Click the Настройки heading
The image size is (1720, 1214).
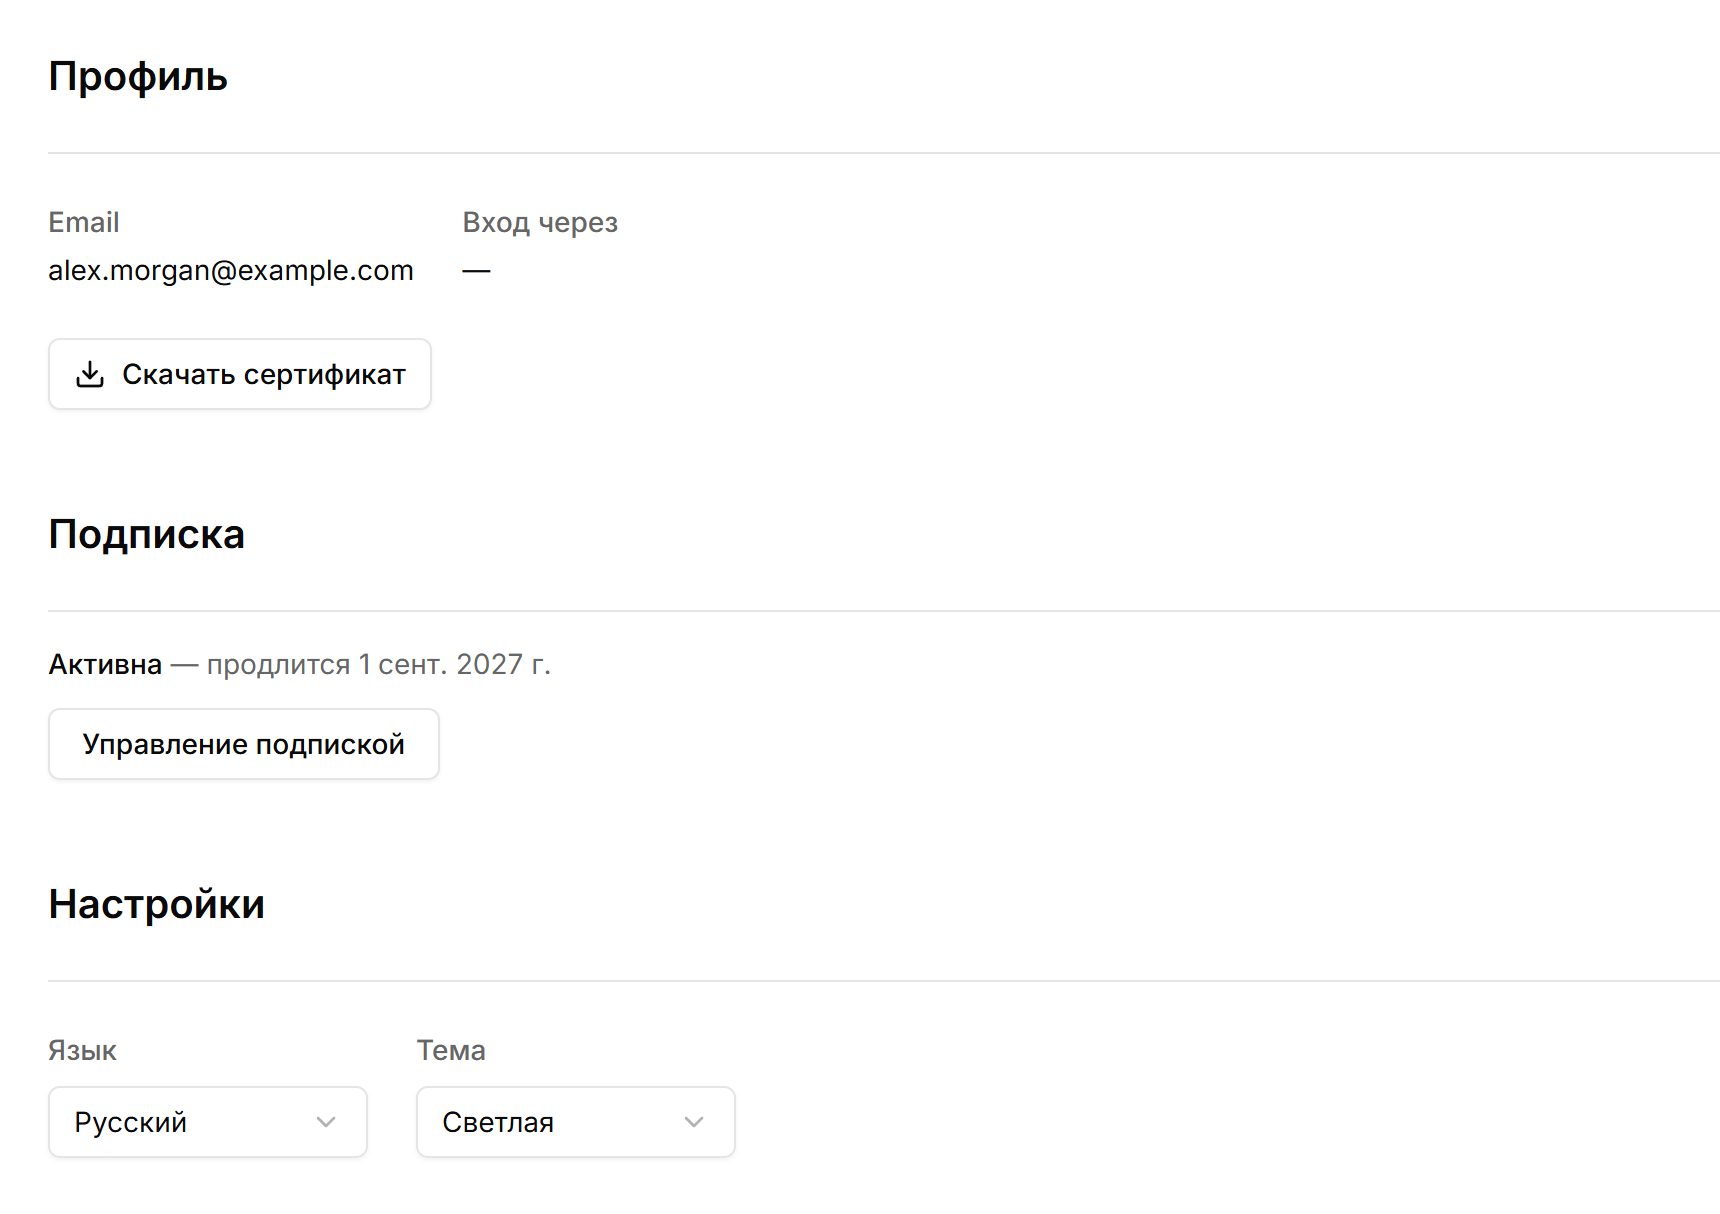pyautogui.click(x=156, y=904)
